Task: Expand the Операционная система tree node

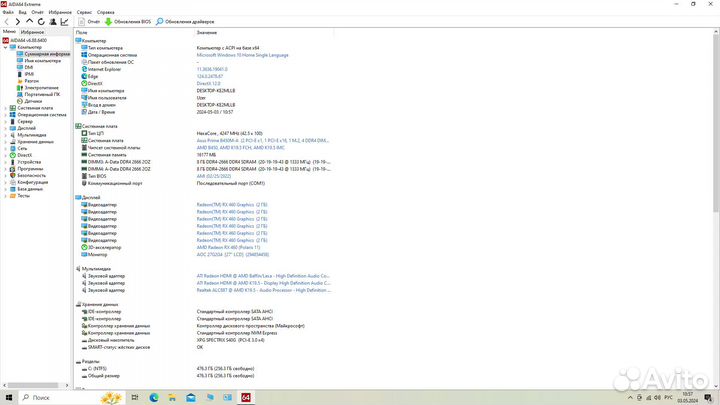Action: [x=5, y=115]
